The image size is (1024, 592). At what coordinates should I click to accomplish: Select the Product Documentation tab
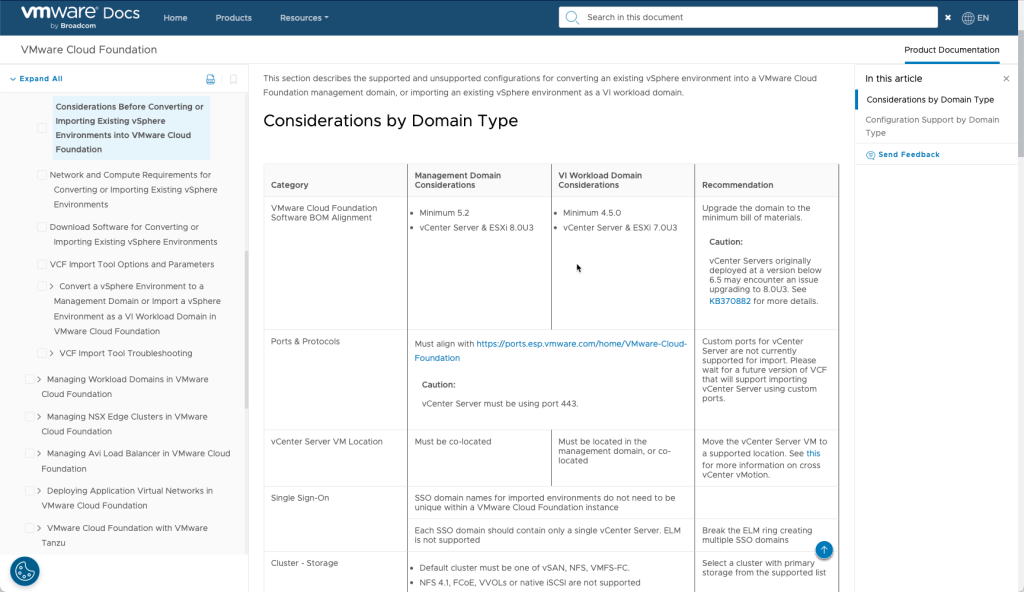click(x=951, y=50)
